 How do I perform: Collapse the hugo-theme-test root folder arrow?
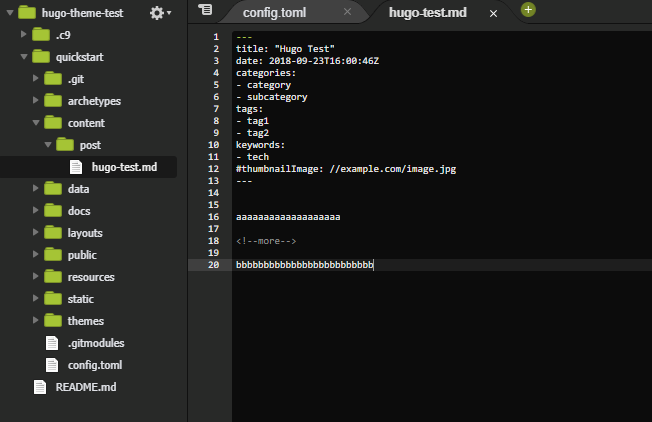tap(10, 13)
